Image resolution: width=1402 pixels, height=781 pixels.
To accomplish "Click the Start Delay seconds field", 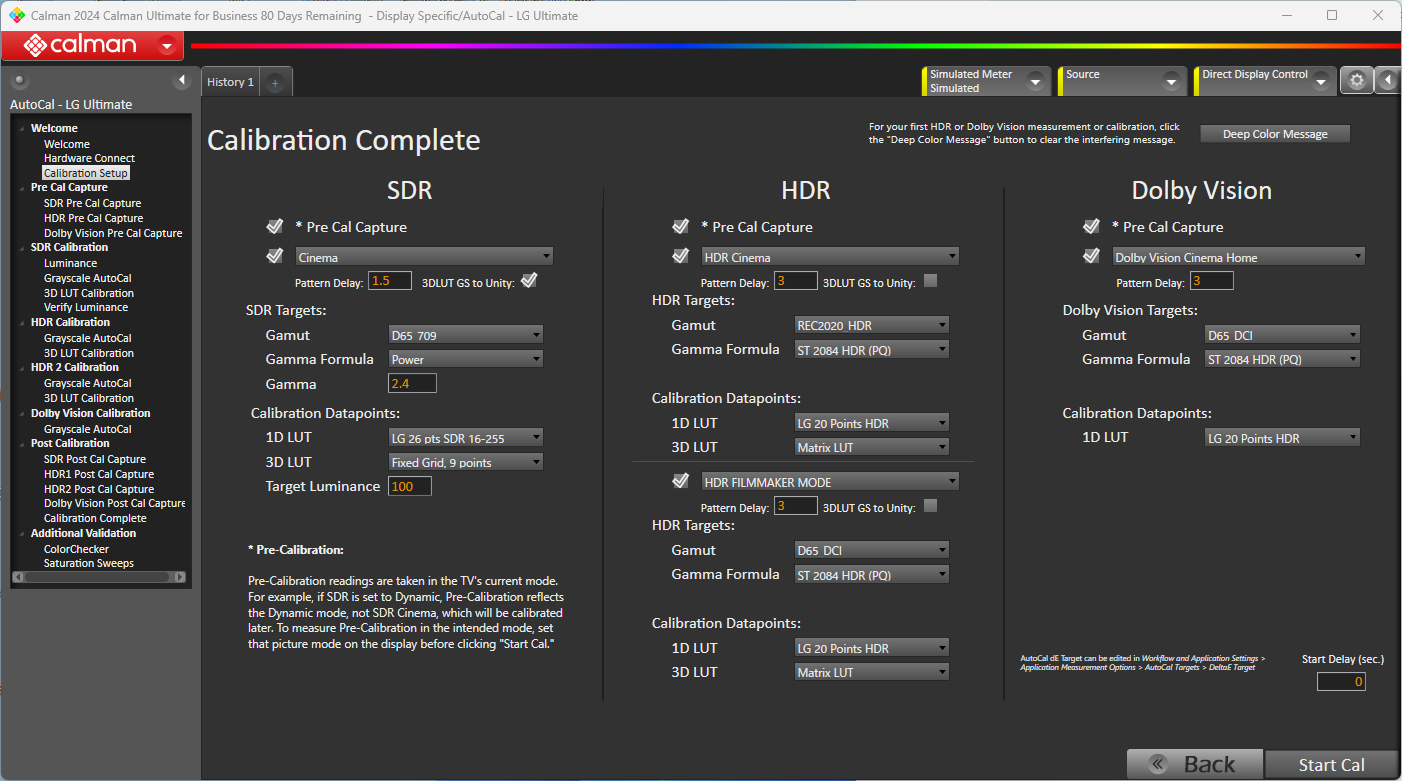I will pyautogui.click(x=1341, y=681).
